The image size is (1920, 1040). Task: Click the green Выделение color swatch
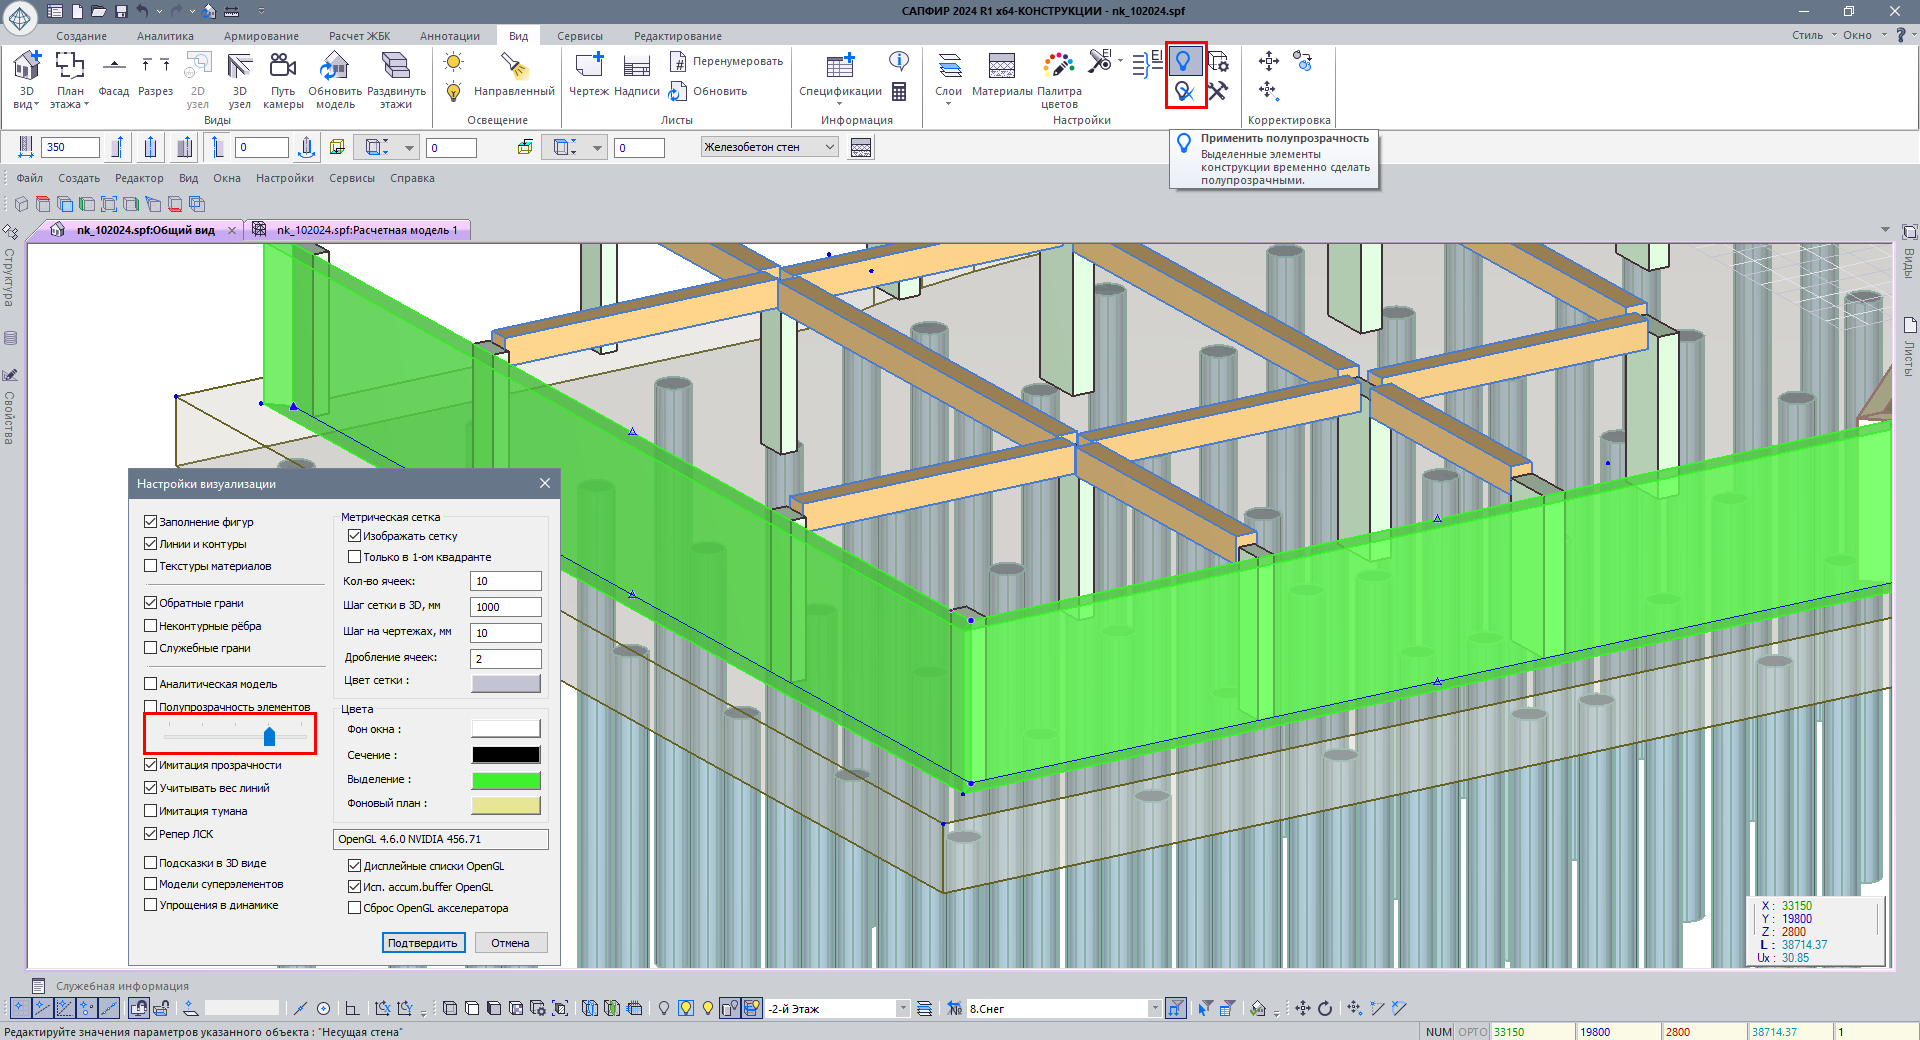[x=506, y=780]
